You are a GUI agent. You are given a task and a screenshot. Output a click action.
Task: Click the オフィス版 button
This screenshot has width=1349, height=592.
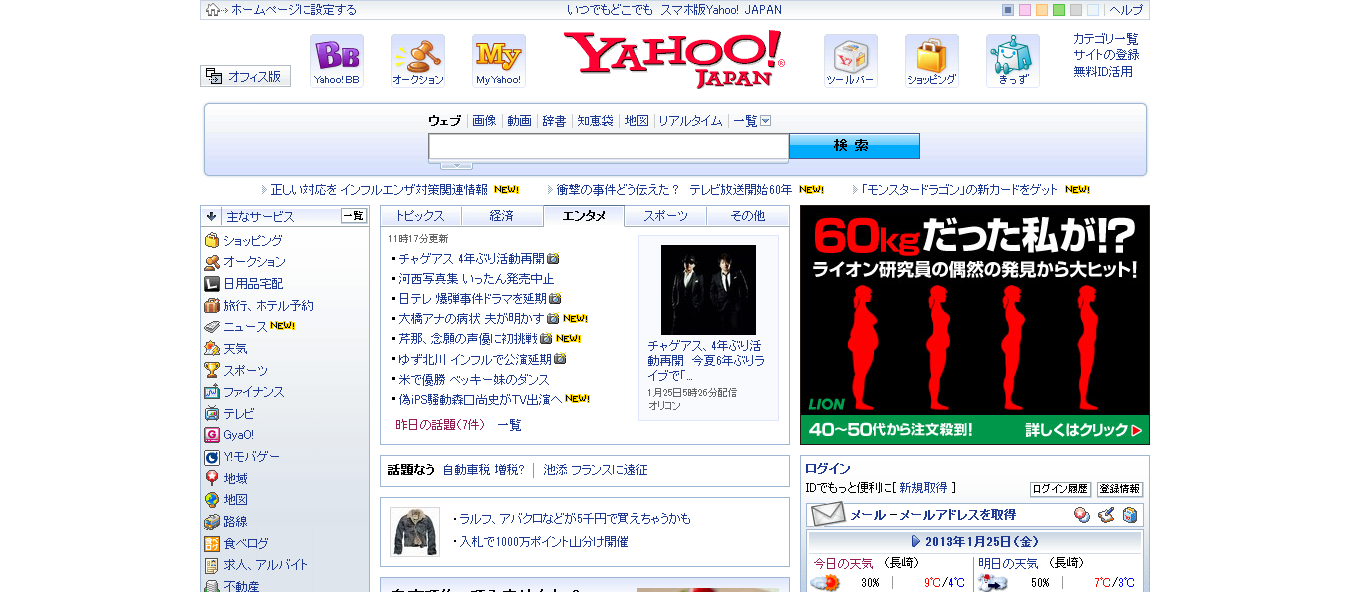pyautogui.click(x=246, y=76)
